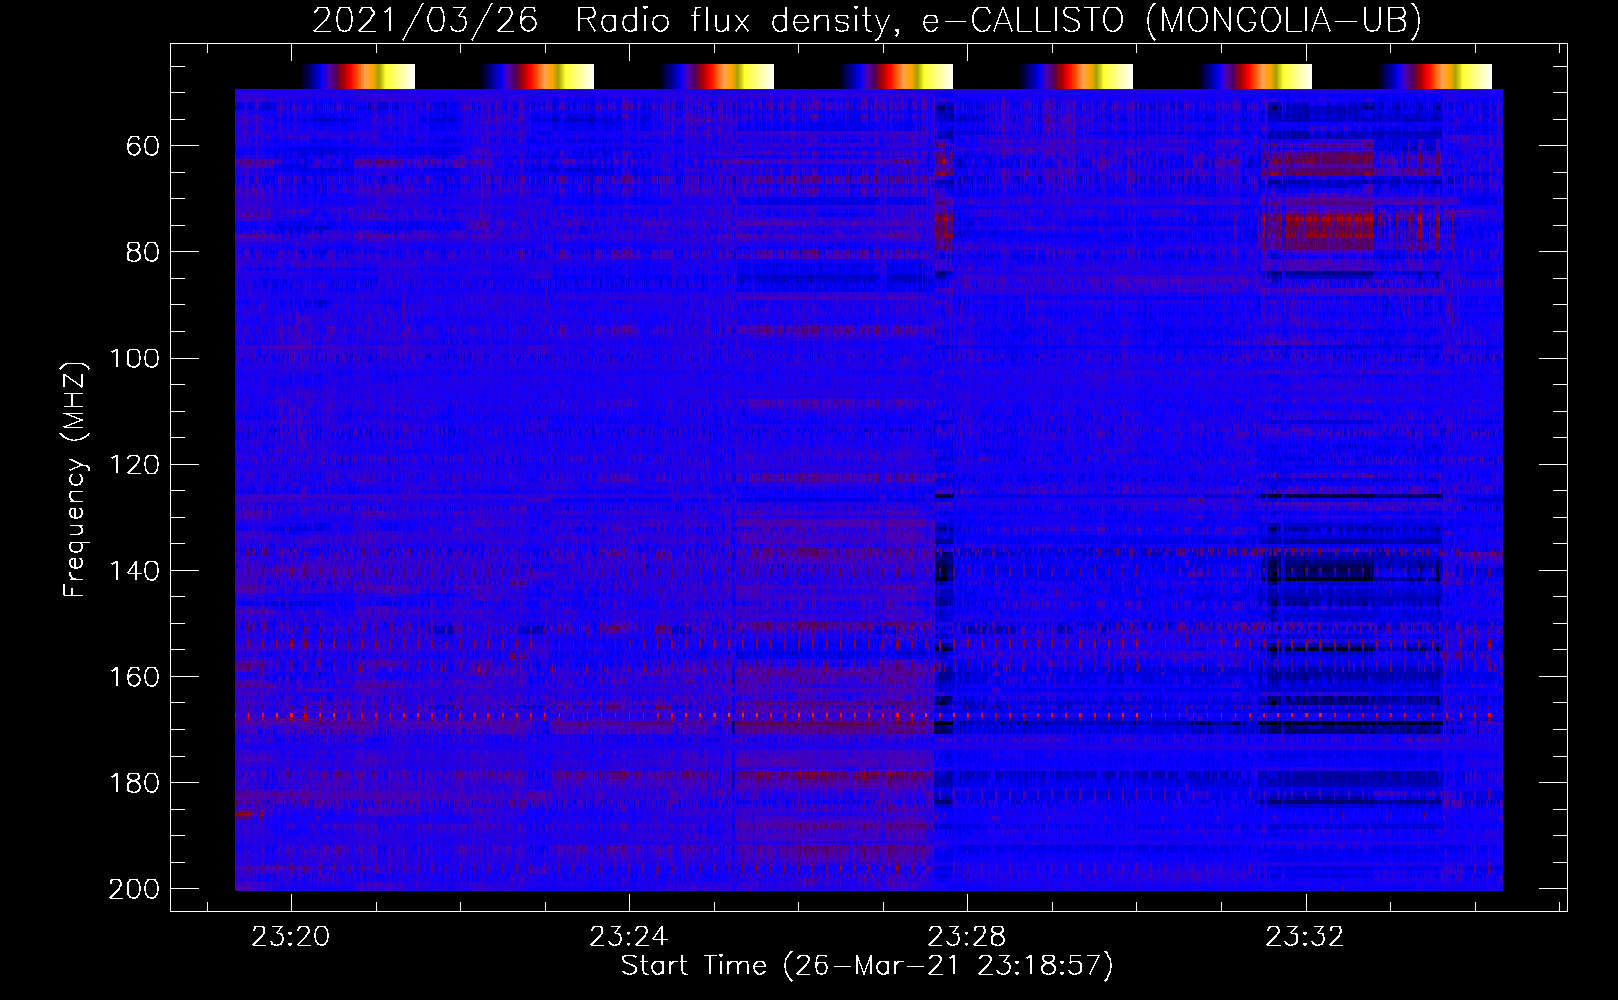Click the last color bar at top right

(1436, 76)
